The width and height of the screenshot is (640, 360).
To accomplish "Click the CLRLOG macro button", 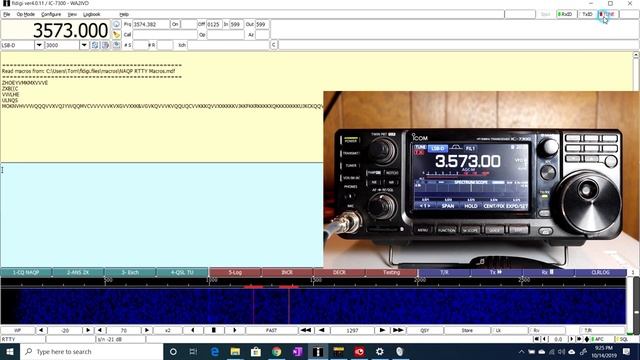I will pyautogui.click(x=600, y=272).
